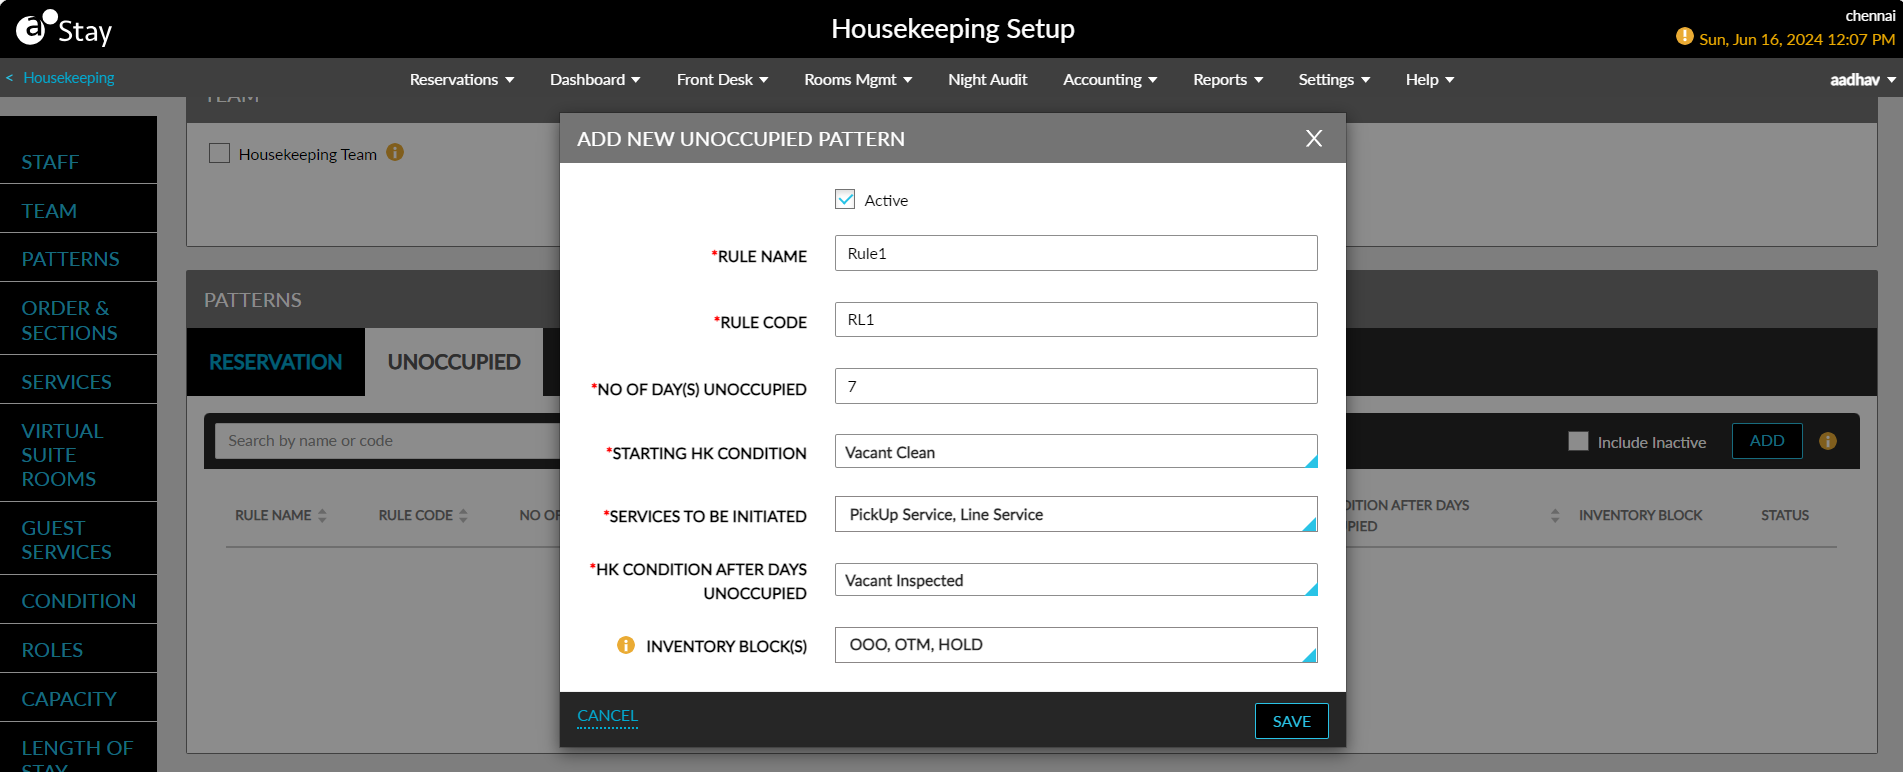
Task: Expand the Reservations menu
Action: (462, 79)
